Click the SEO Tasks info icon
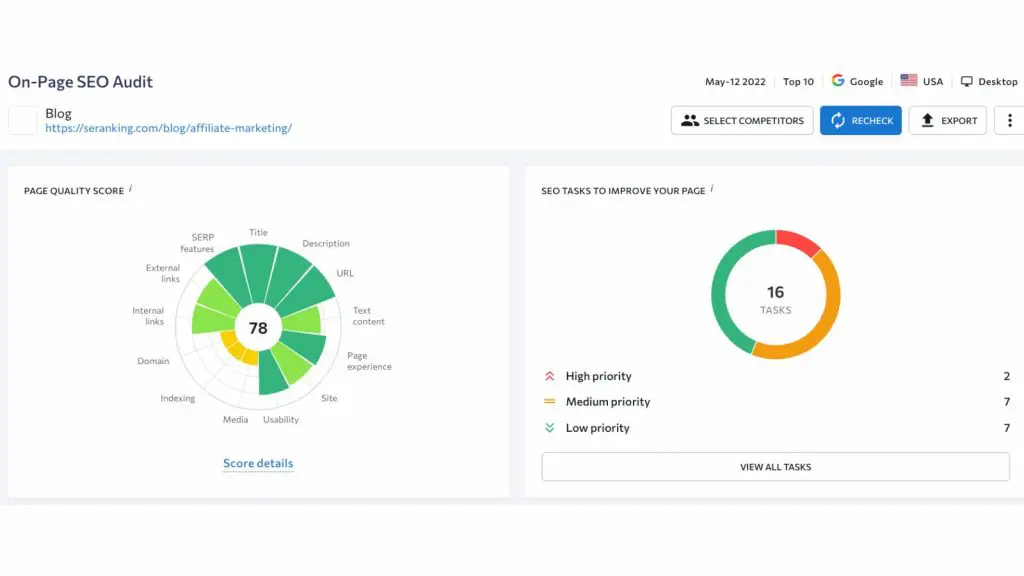Image resolution: width=1024 pixels, height=576 pixels. [x=712, y=188]
